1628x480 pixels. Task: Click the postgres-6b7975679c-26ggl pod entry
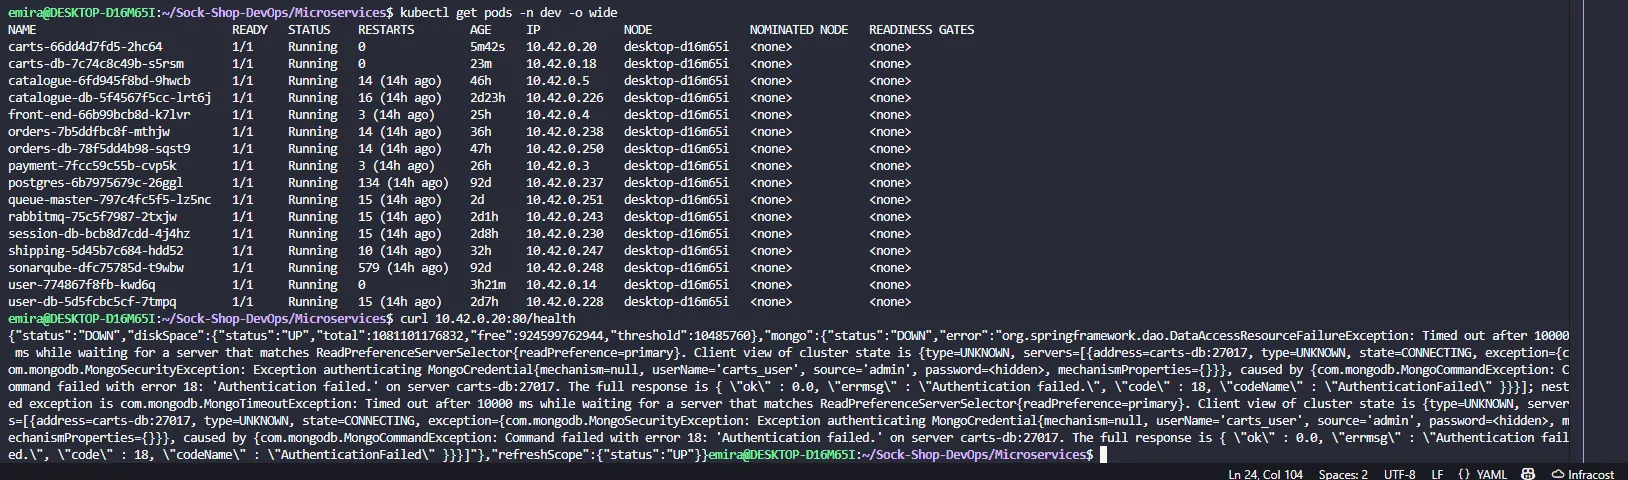[95, 183]
